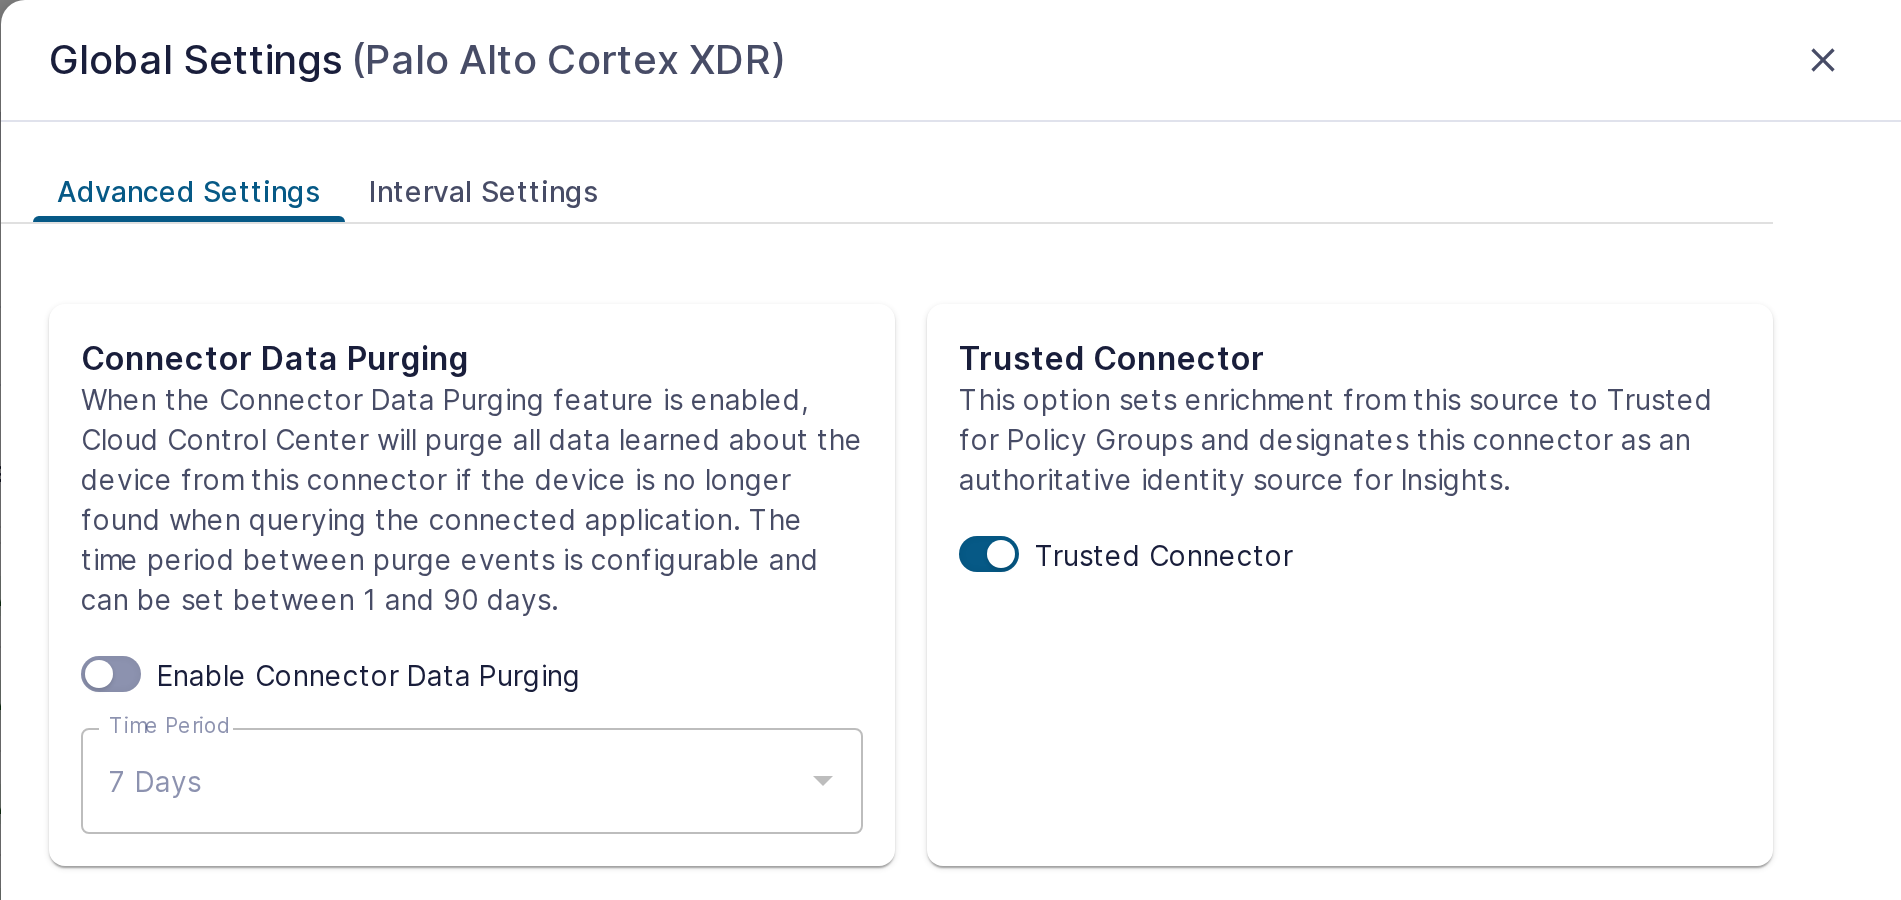Open the Time Period dropdown
1901x900 pixels.
pos(472,781)
